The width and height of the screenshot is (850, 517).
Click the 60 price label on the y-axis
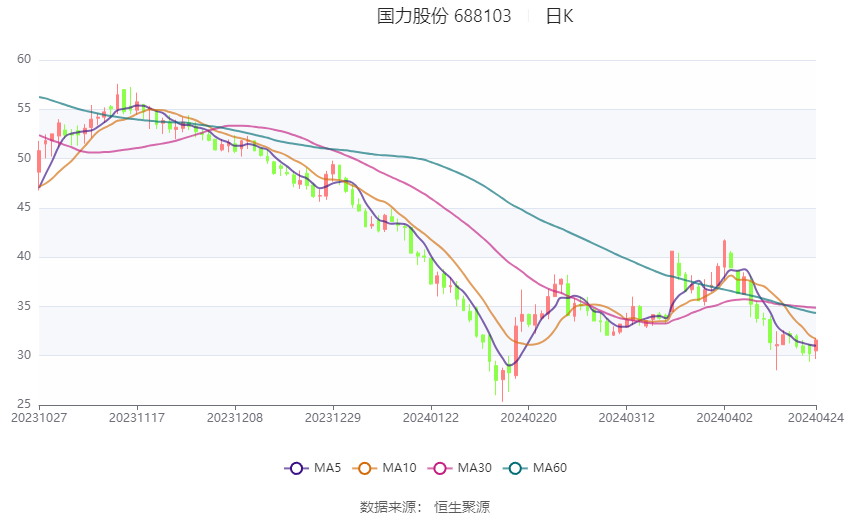click(x=24, y=59)
